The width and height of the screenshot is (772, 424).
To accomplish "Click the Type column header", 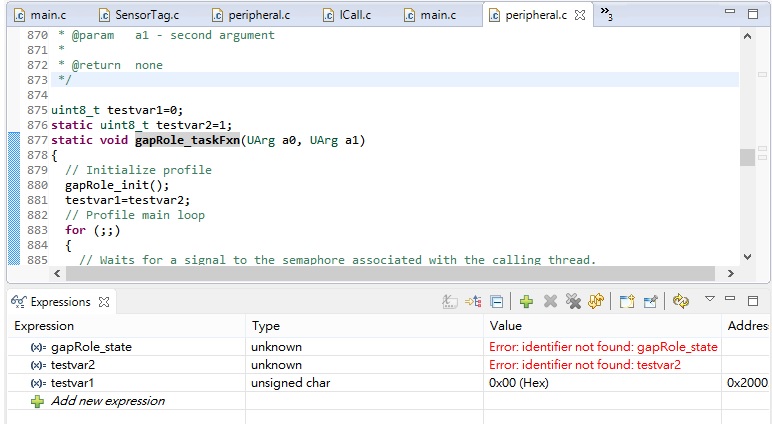I will 266,326.
